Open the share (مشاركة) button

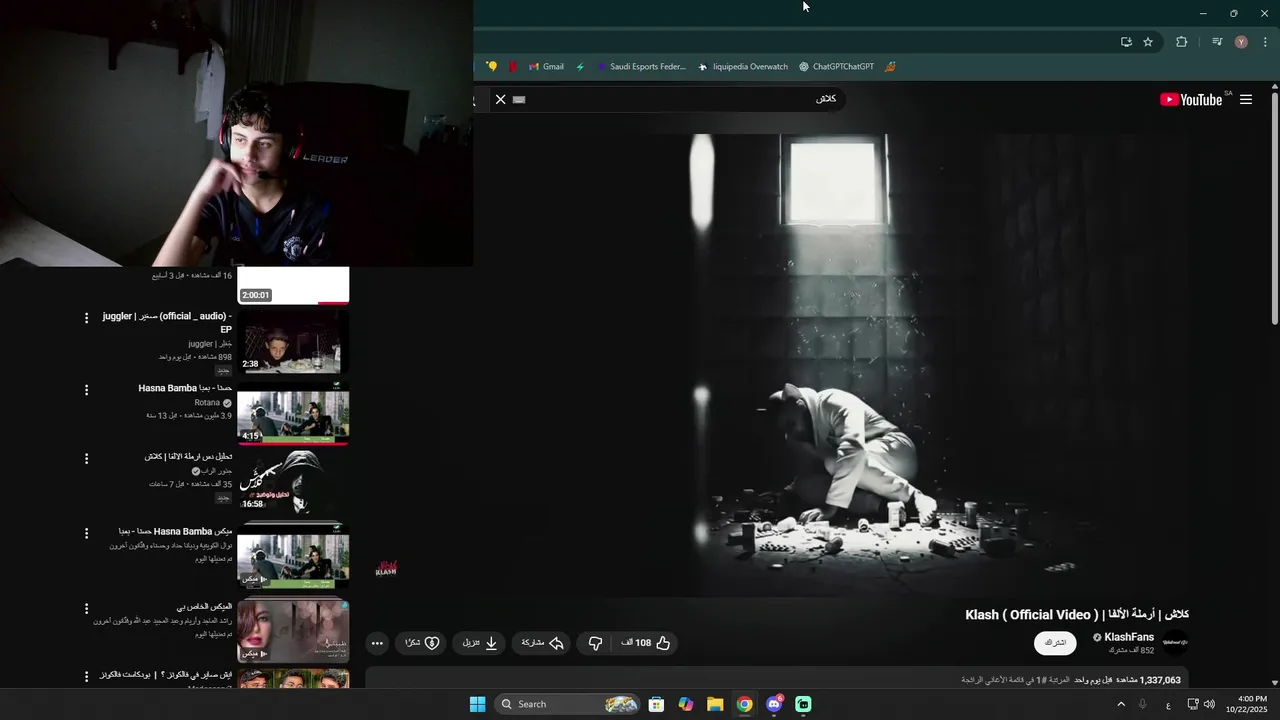coord(543,643)
